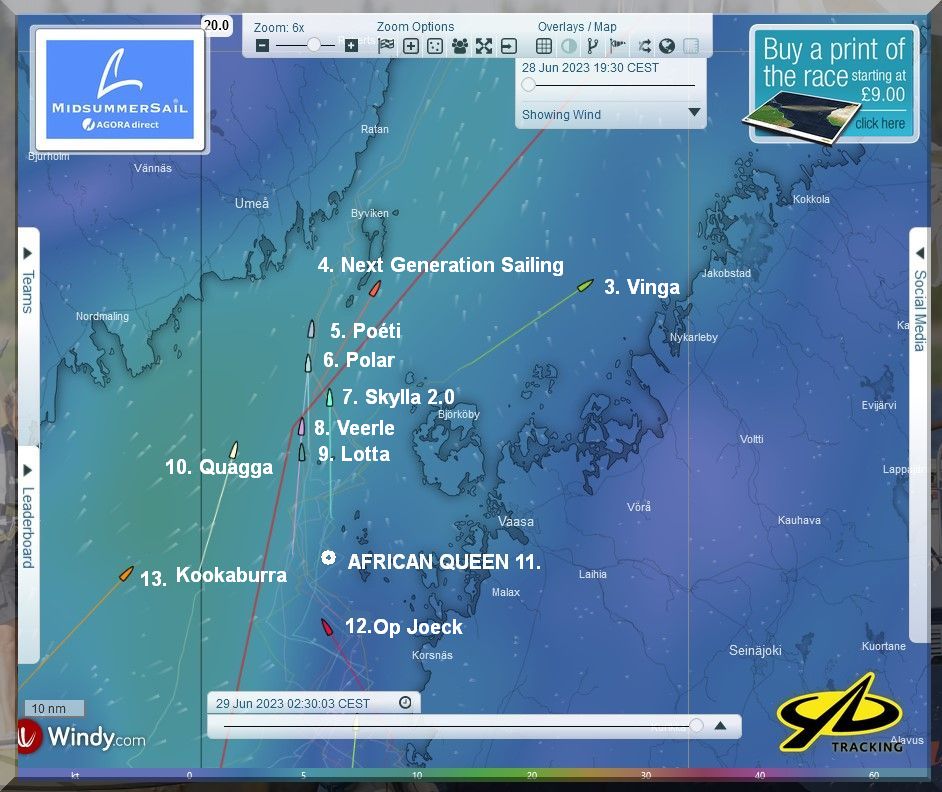This screenshot has height=792, width=942.
Task: Zoom to whole race checkered flag icon
Action: coord(386,45)
